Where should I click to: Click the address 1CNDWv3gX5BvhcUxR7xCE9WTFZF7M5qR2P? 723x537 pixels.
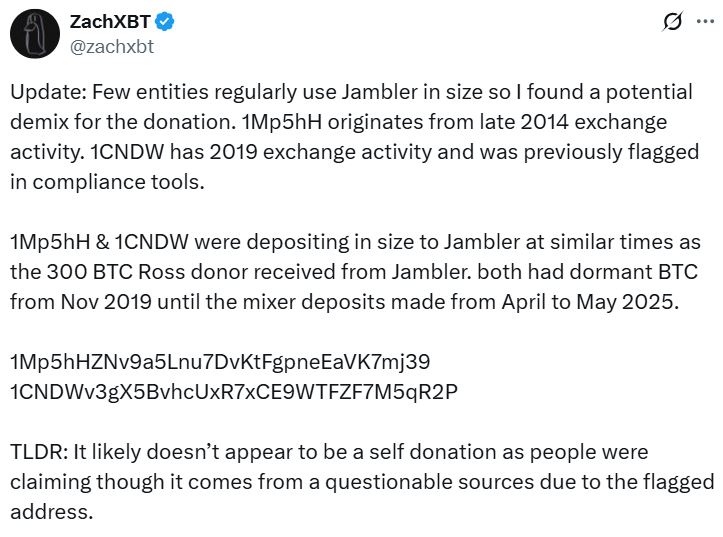[x=233, y=391]
